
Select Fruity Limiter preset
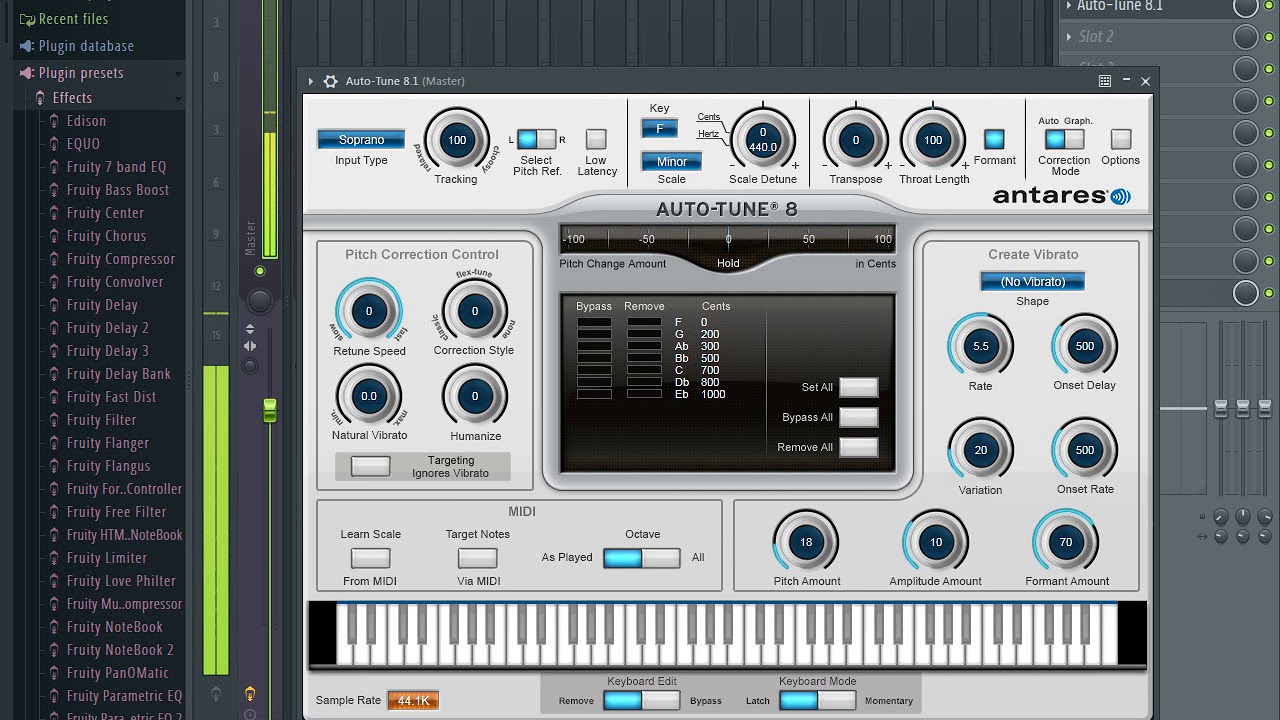[106, 558]
